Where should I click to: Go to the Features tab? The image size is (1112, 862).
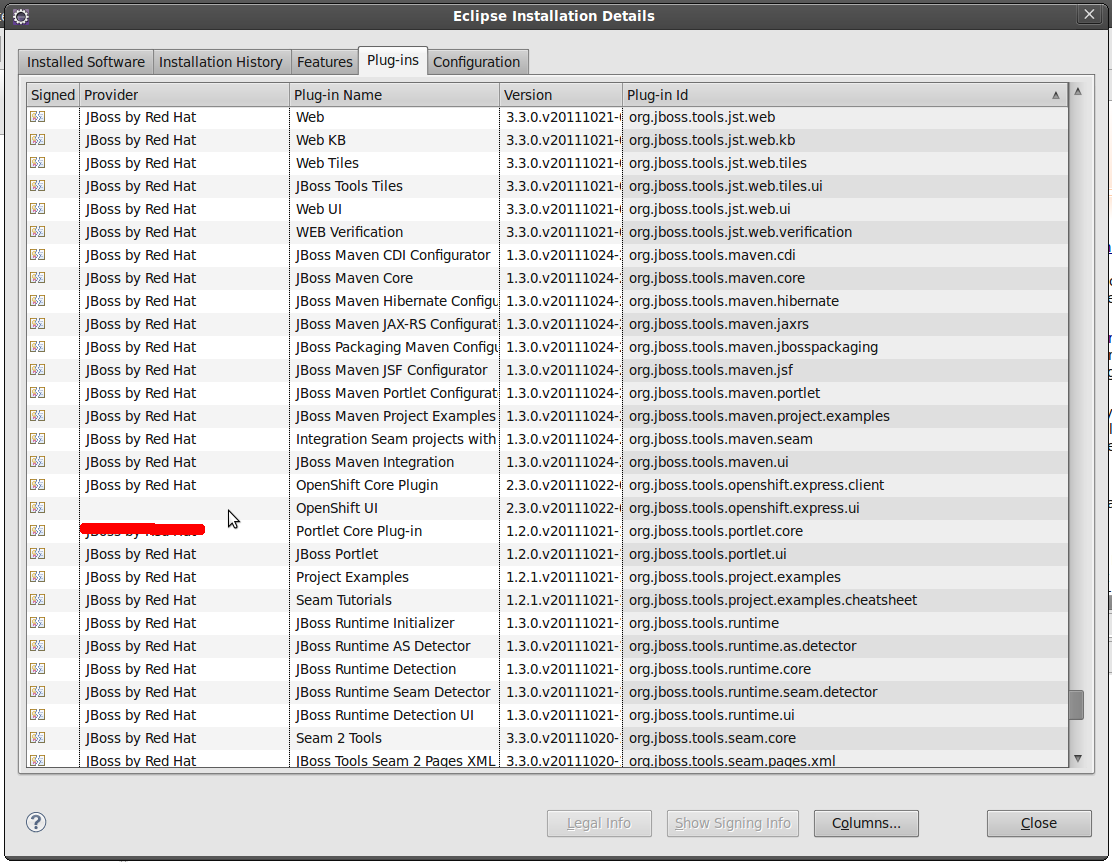point(324,62)
